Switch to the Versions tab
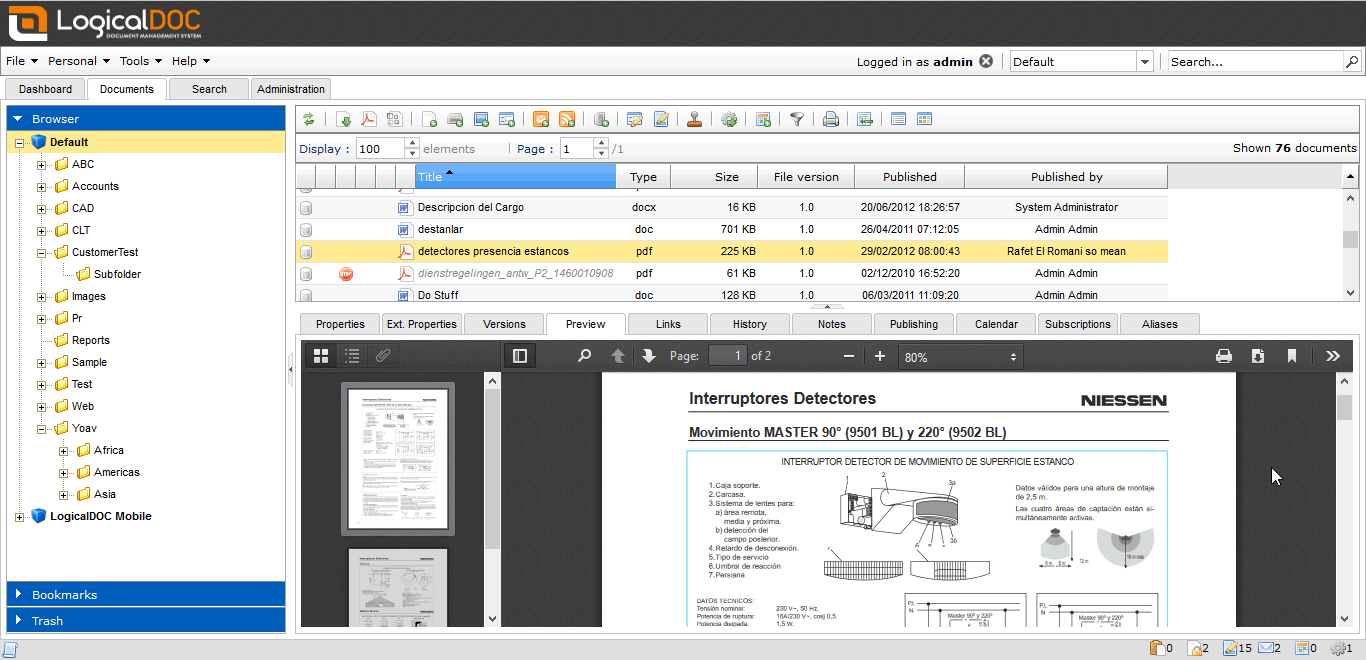 (503, 324)
